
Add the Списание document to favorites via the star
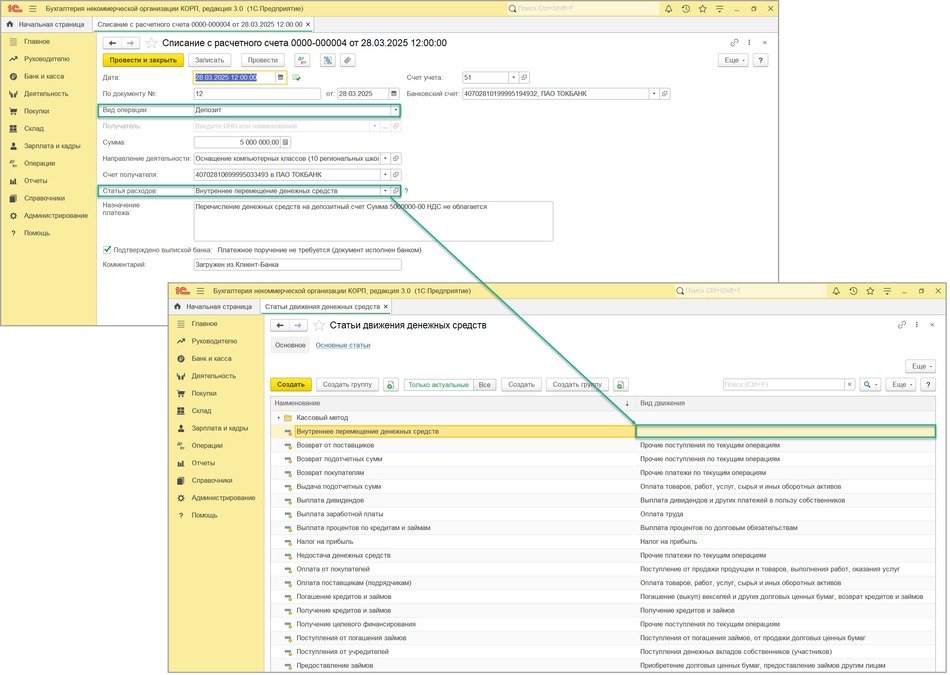click(x=152, y=43)
